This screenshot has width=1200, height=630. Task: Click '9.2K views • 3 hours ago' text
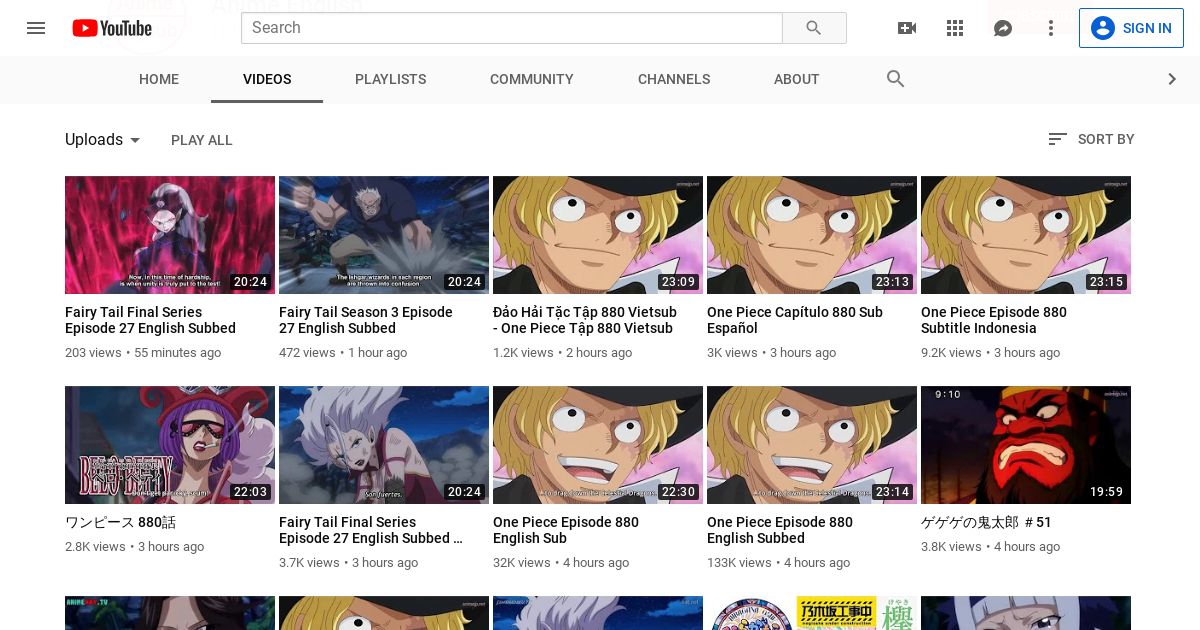pos(990,353)
